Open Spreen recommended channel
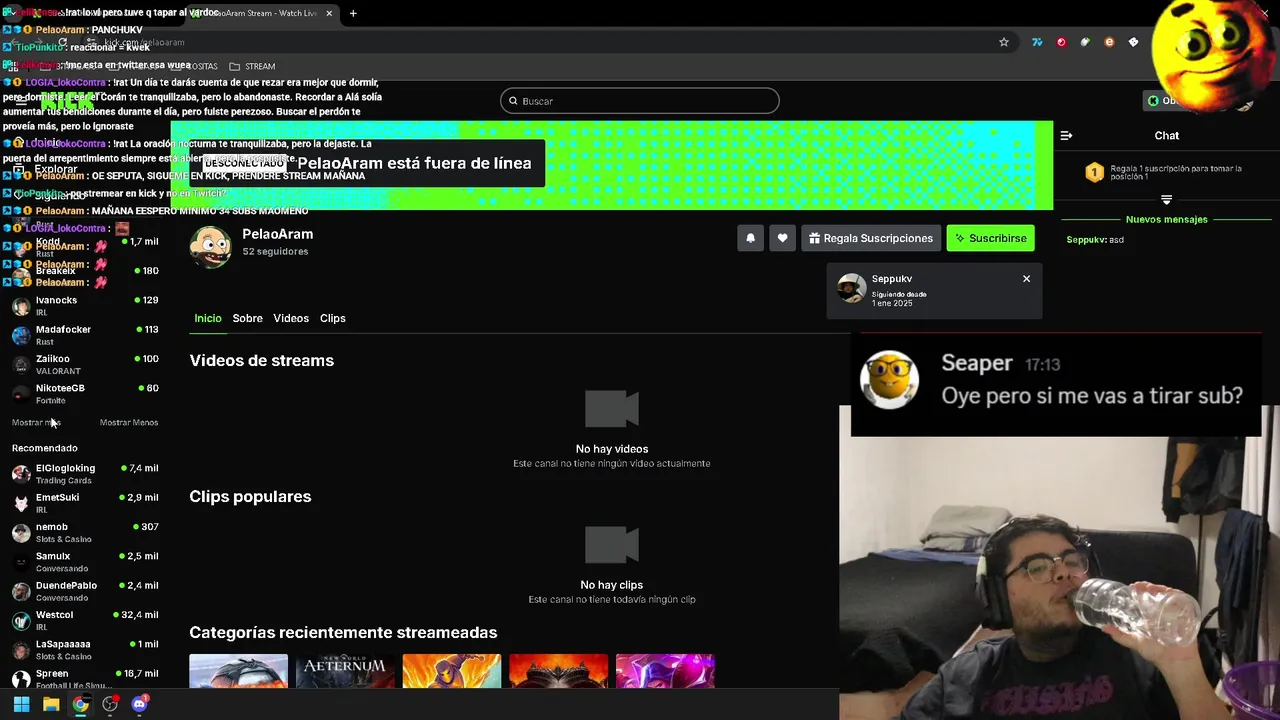The height and width of the screenshot is (720, 1280). [x=85, y=679]
